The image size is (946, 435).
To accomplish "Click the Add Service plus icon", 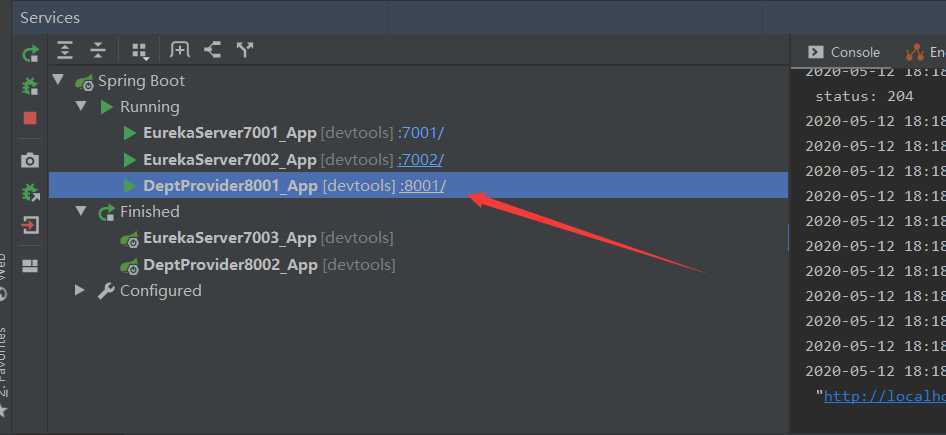I will coord(180,50).
